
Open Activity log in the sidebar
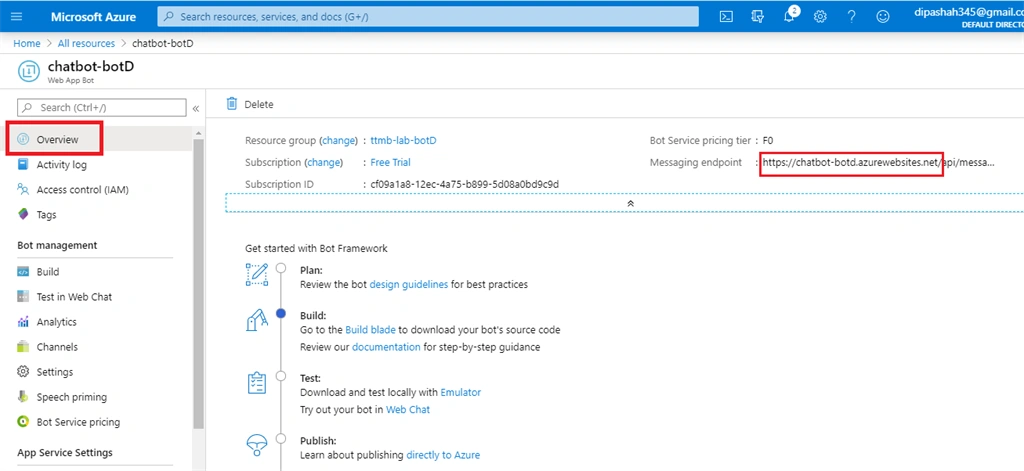(61, 165)
